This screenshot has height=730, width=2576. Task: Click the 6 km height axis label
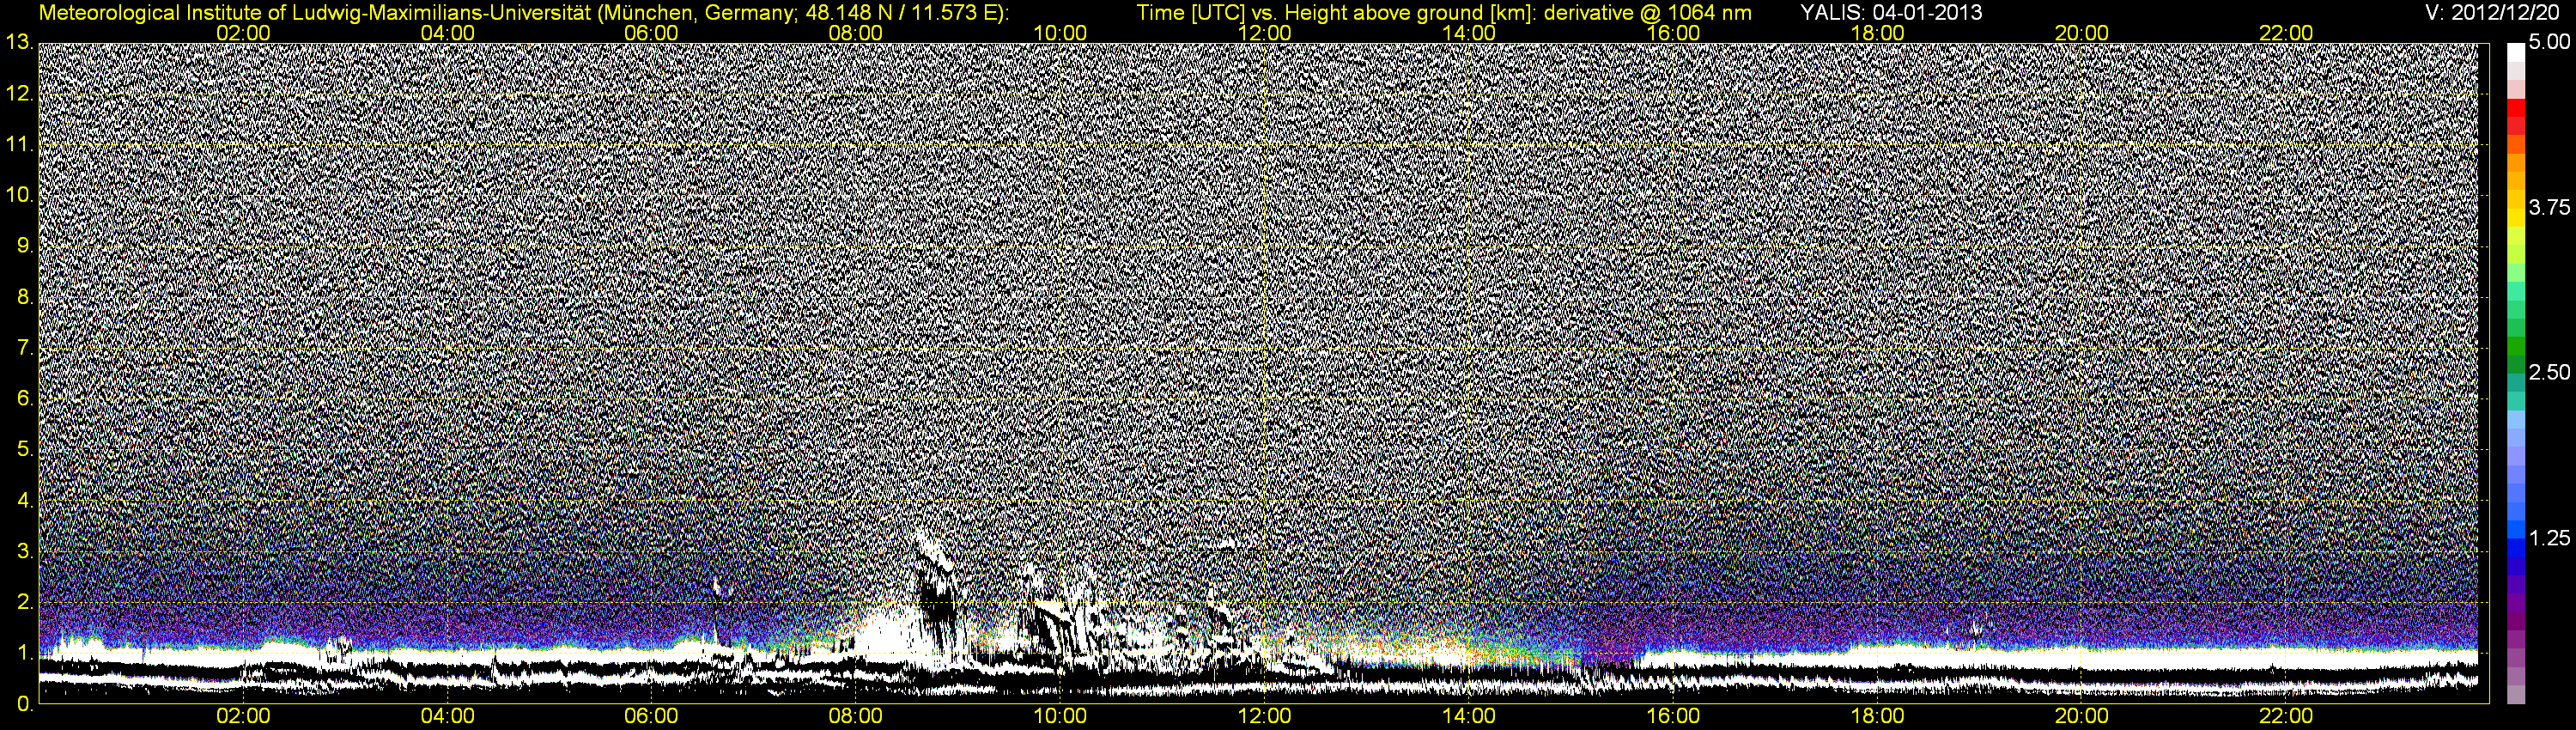(25, 399)
